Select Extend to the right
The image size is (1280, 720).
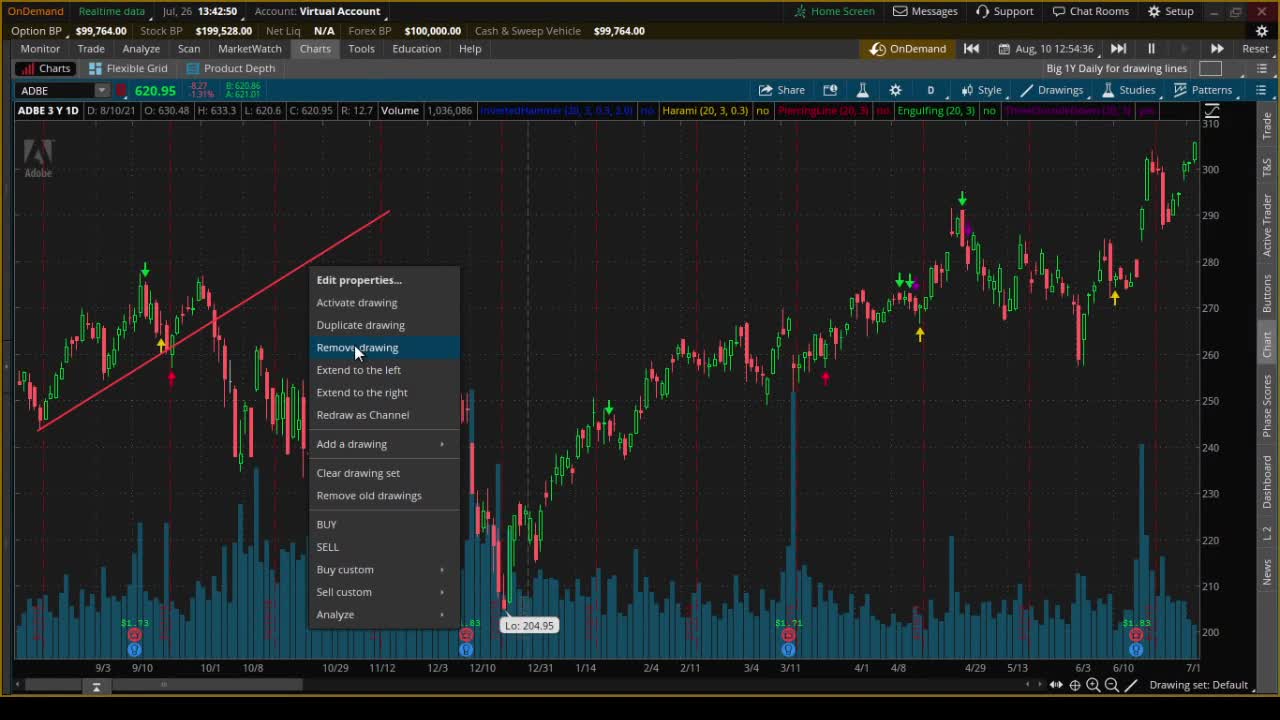[384, 392]
